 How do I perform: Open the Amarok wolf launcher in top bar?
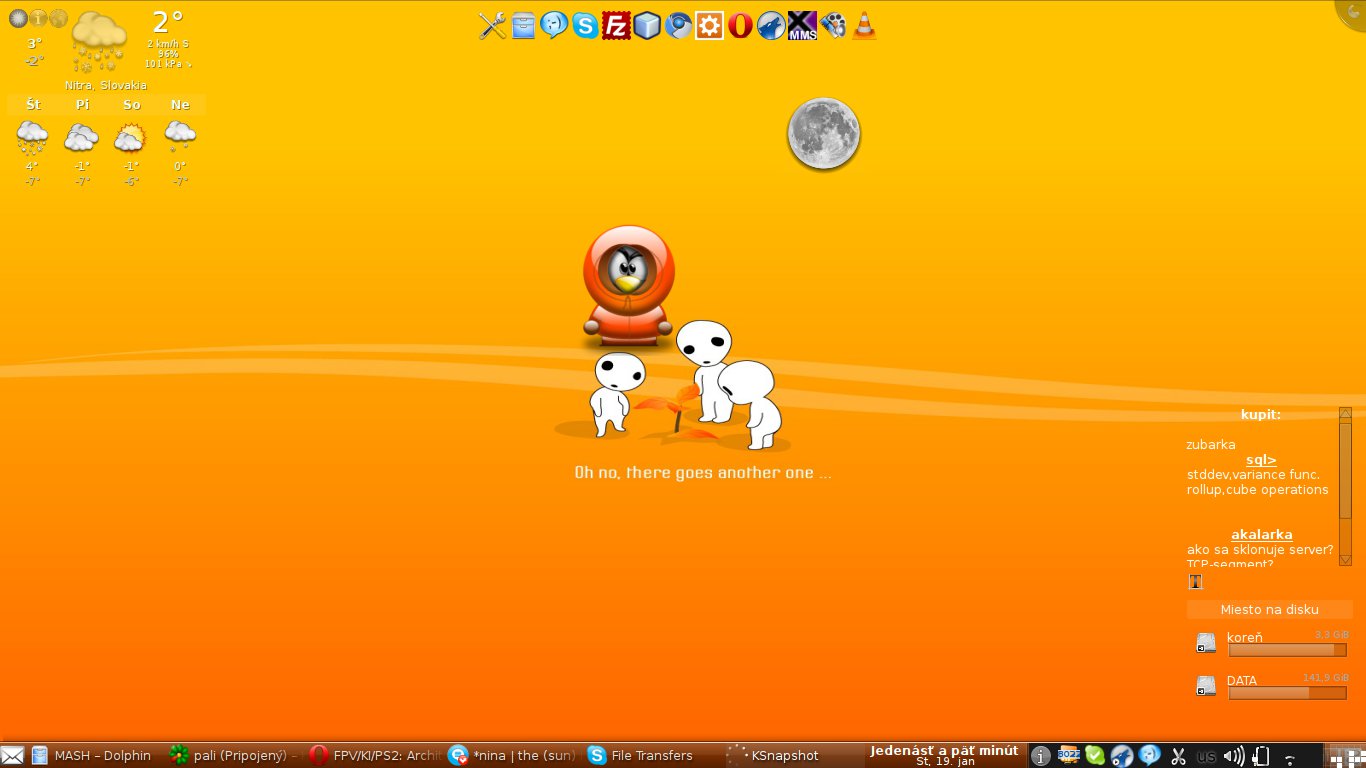click(771, 25)
